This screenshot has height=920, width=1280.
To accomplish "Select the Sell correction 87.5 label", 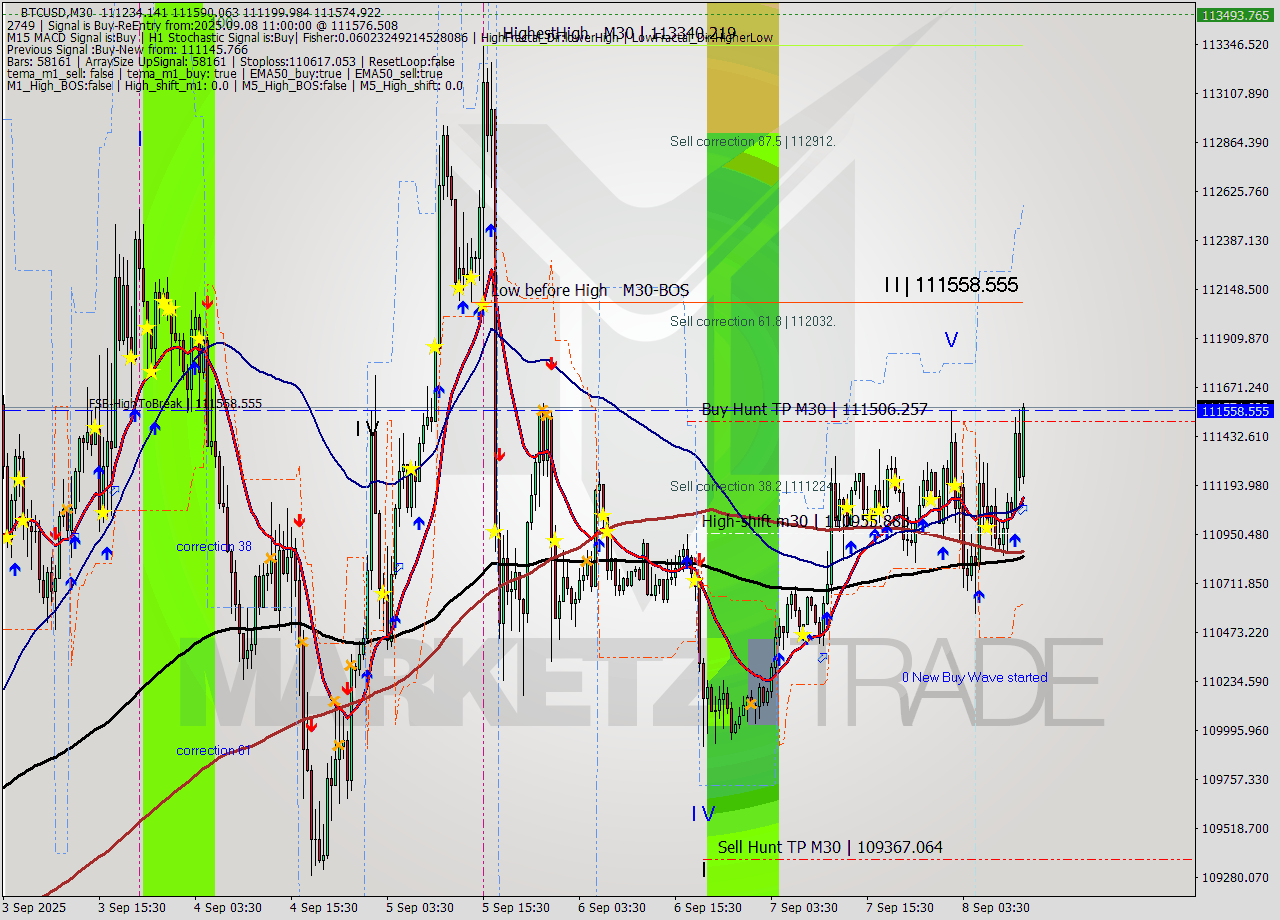I will click(752, 142).
